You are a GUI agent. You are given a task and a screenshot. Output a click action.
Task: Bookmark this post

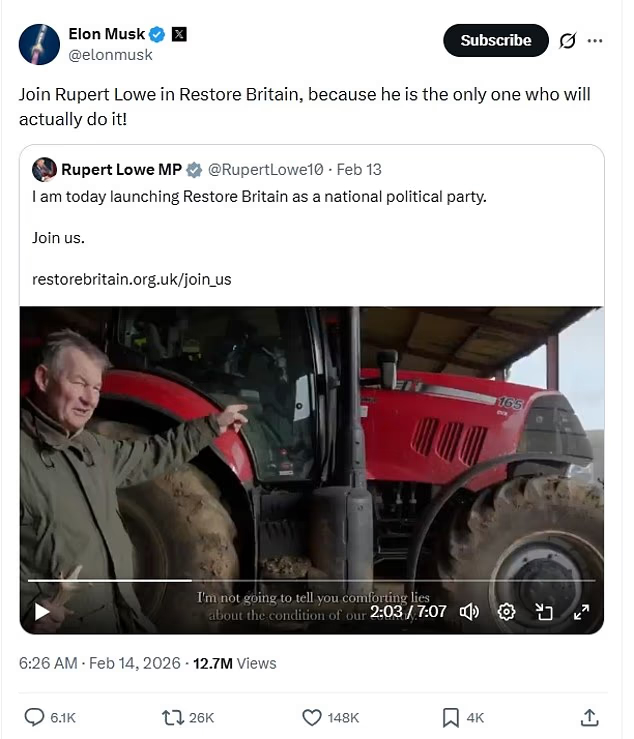(x=451, y=717)
